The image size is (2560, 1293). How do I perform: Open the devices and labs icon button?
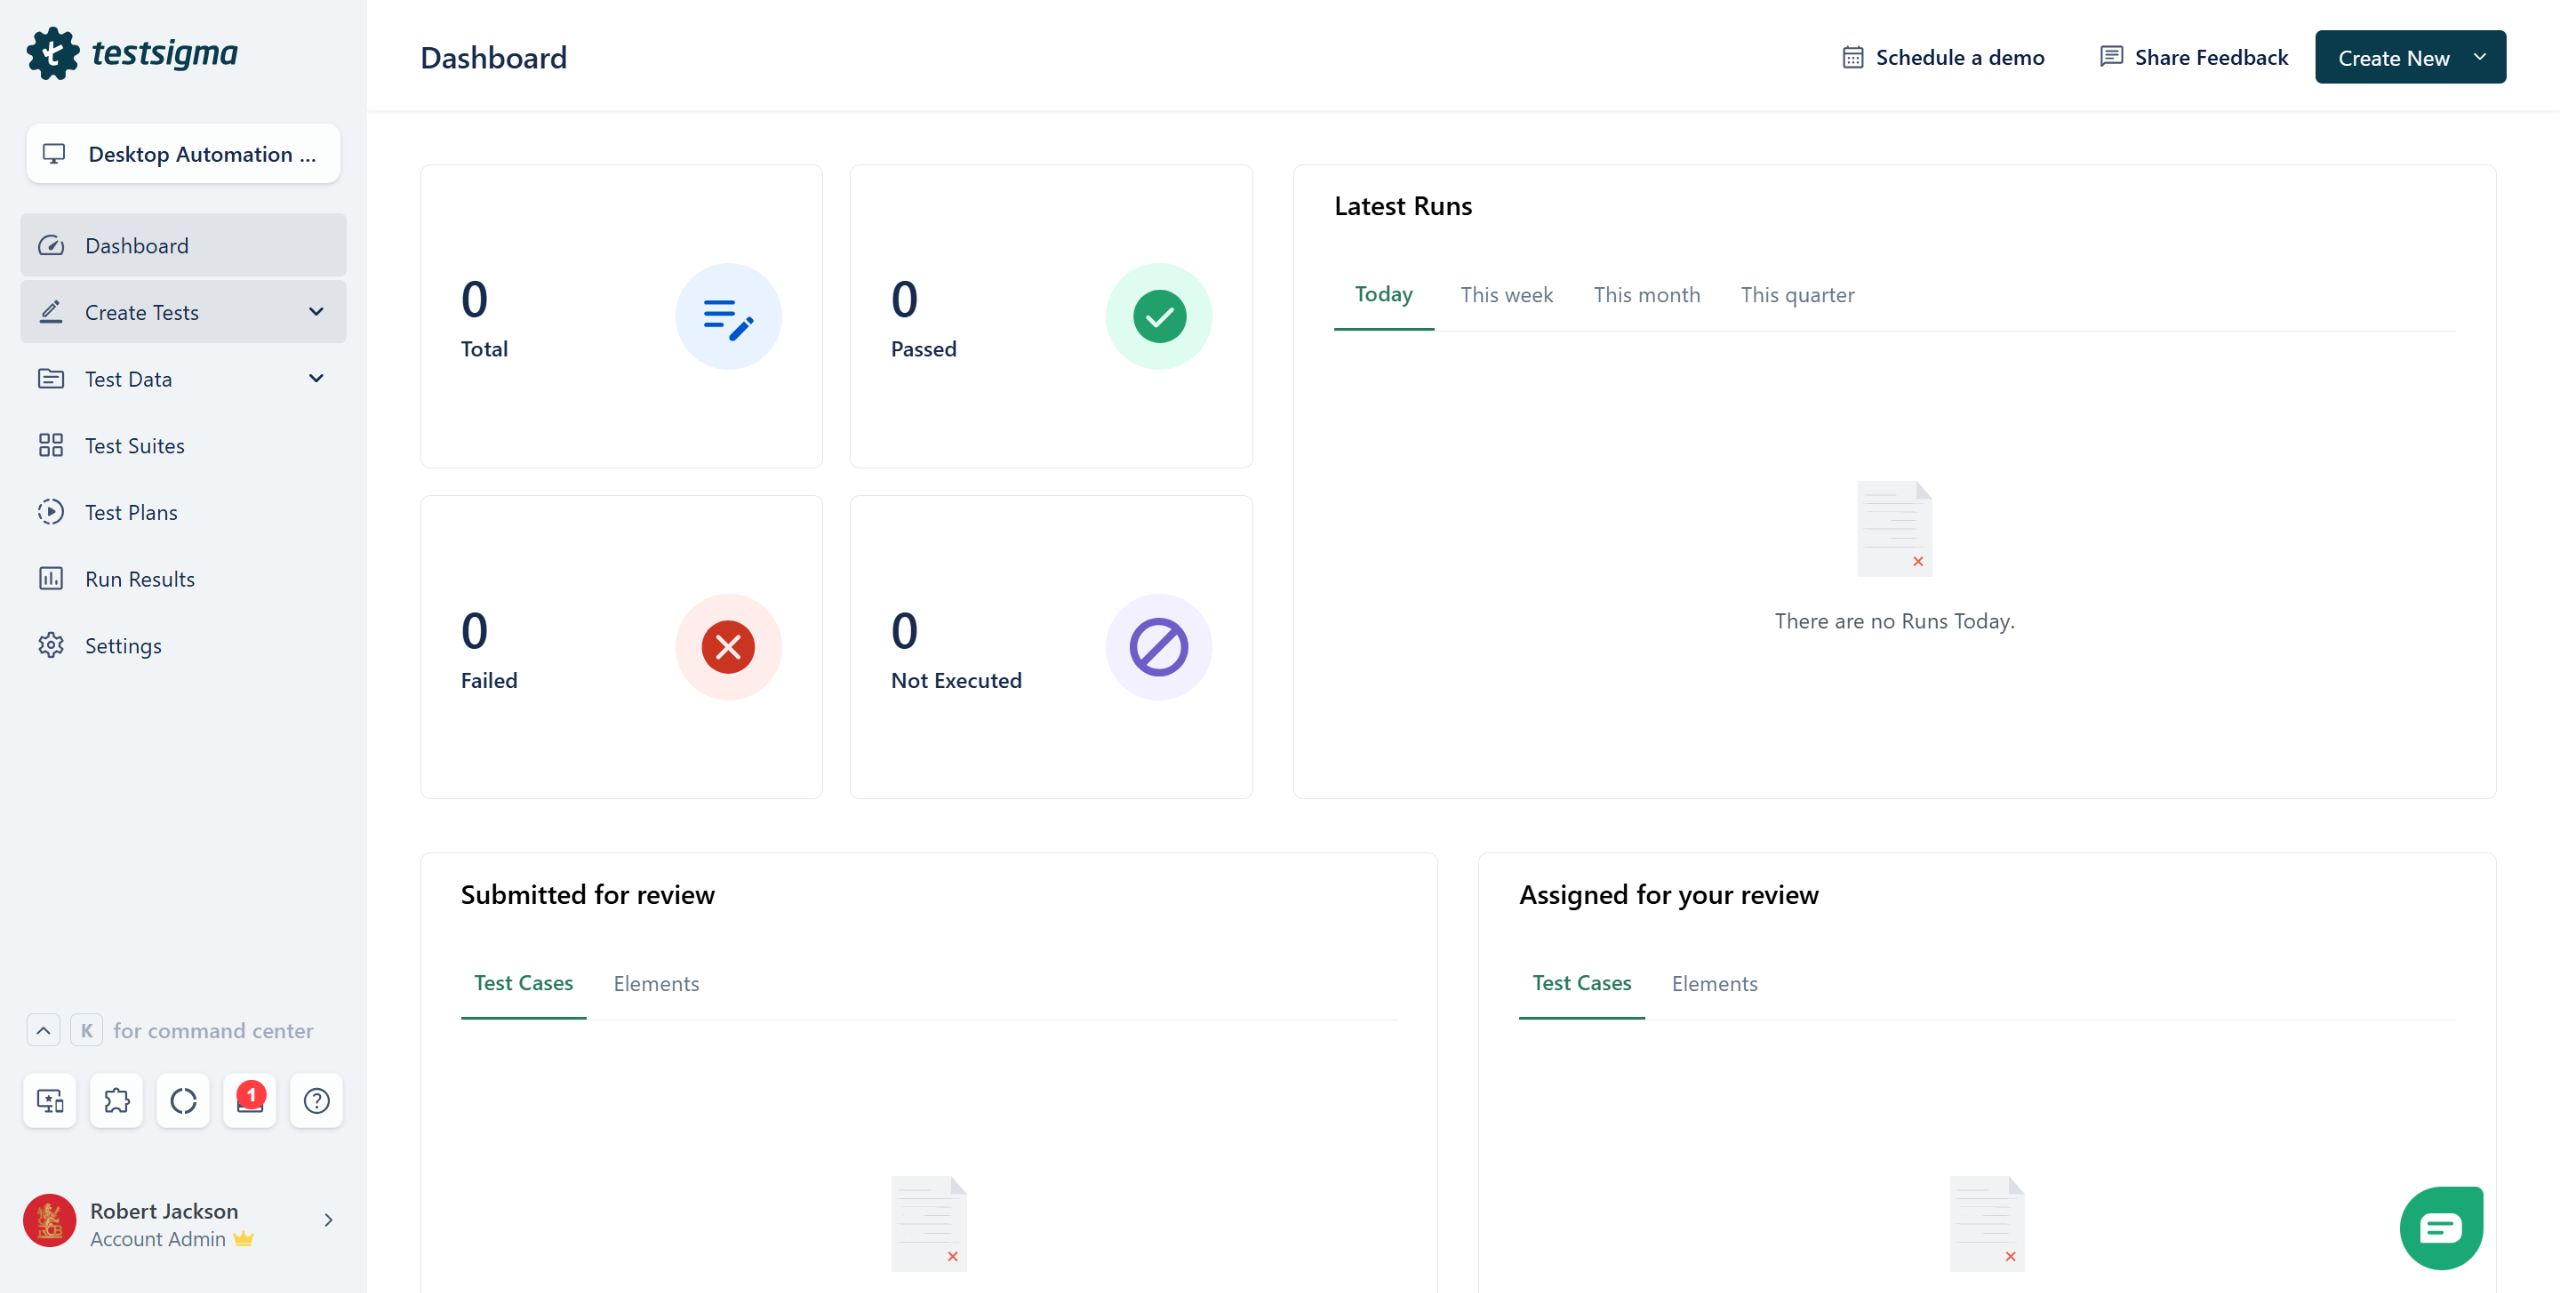(x=50, y=1100)
